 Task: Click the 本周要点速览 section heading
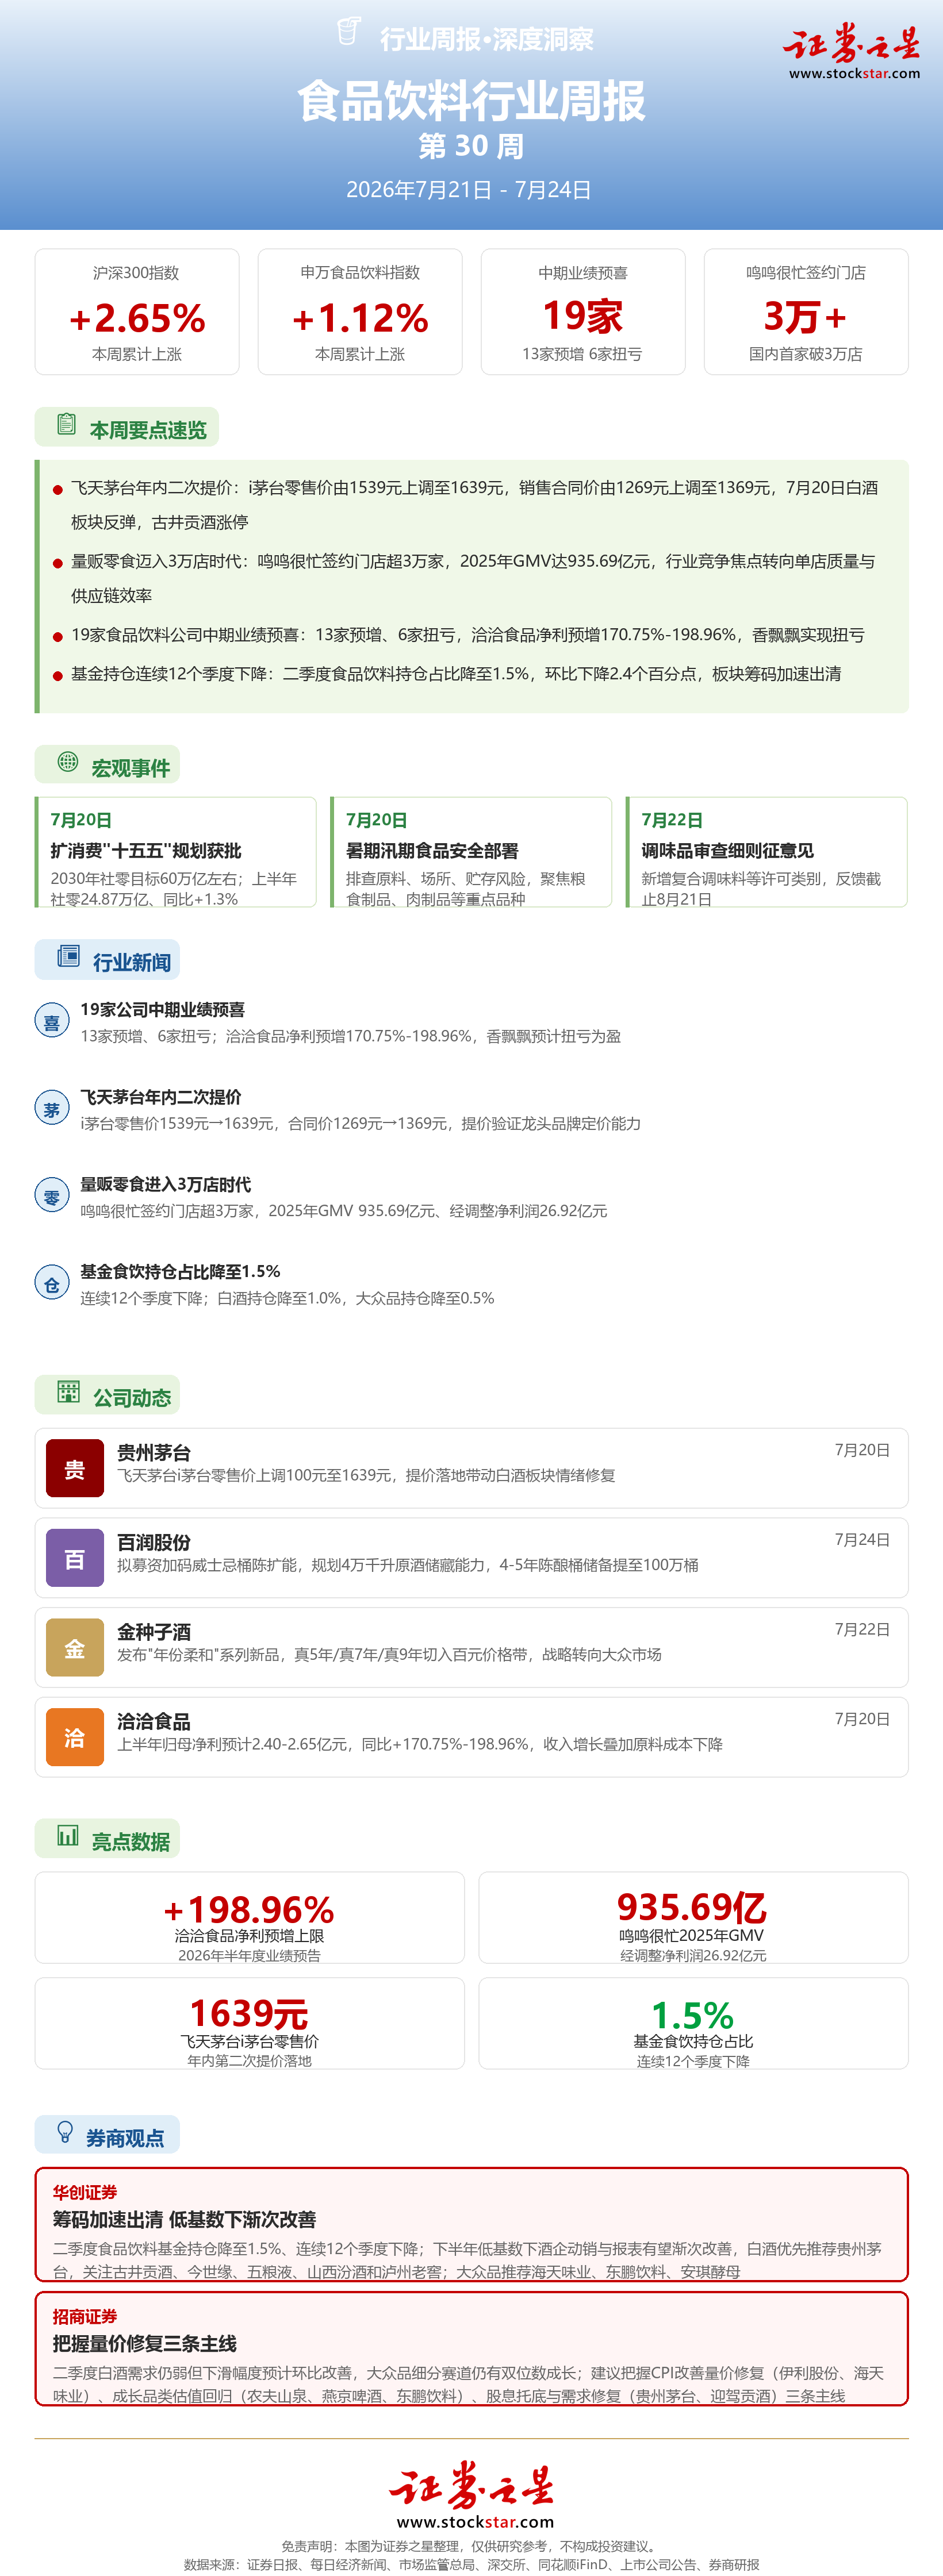coord(148,430)
